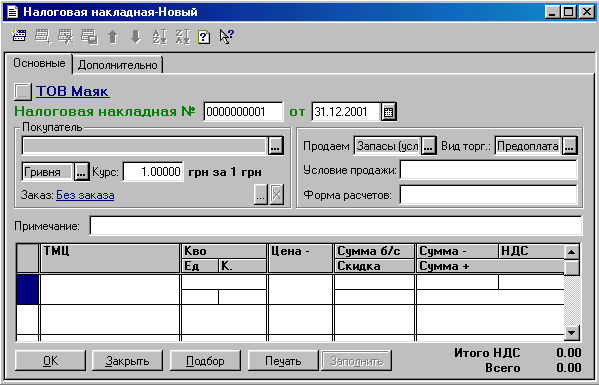Click the Сумма + column header
The height and width of the screenshot is (385, 599).
coord(490,266)
